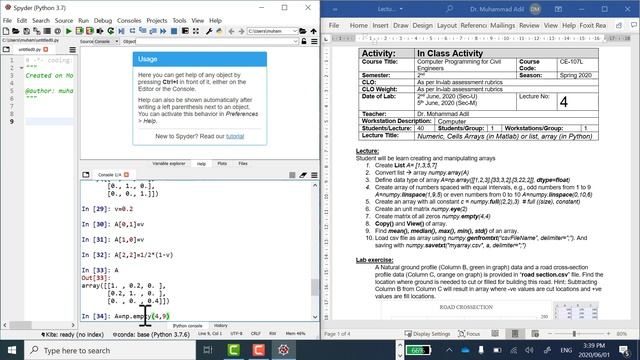Click the Windows Start button
Viewport: 640px width, 360px height.
(12, 350)
